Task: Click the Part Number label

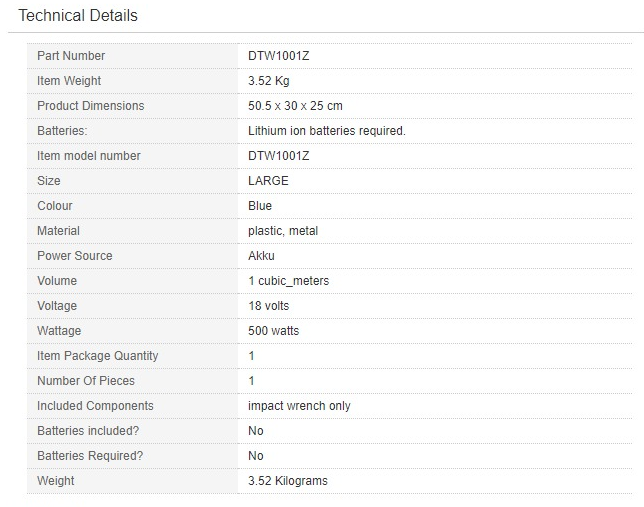Action: 71,56
